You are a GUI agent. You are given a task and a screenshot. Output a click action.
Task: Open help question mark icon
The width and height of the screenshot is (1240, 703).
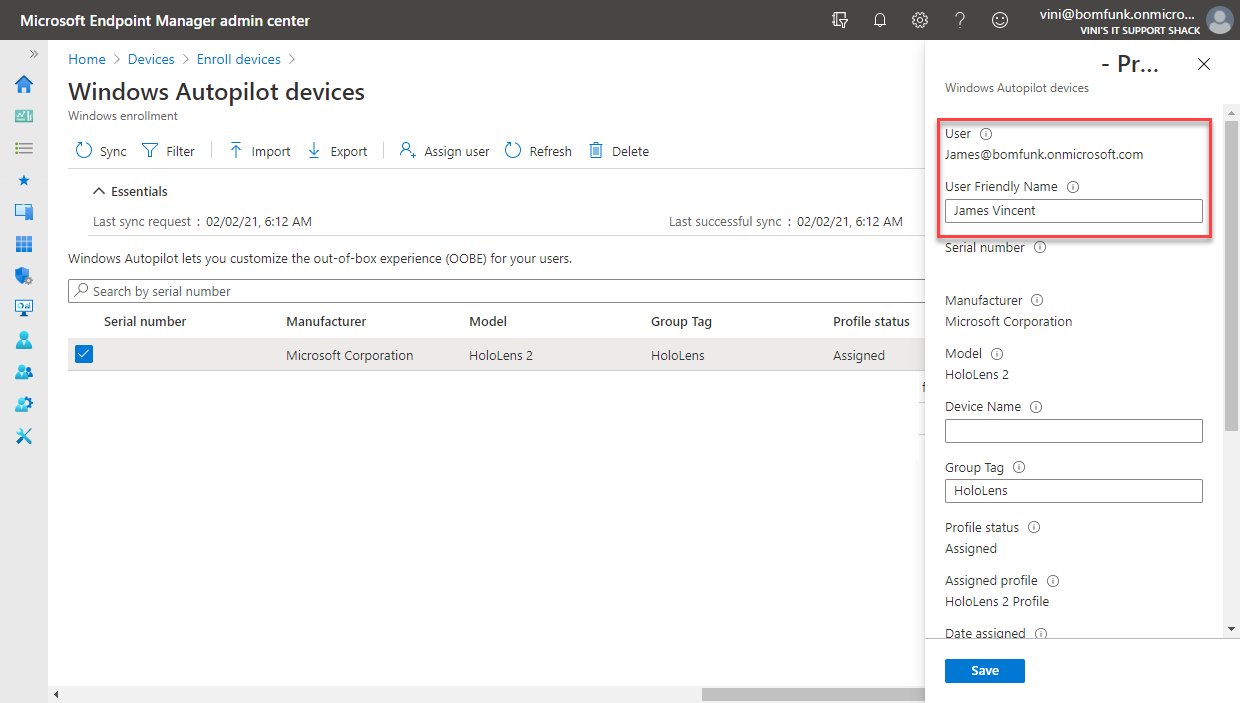pyautogui.click(x=960, y=20)
